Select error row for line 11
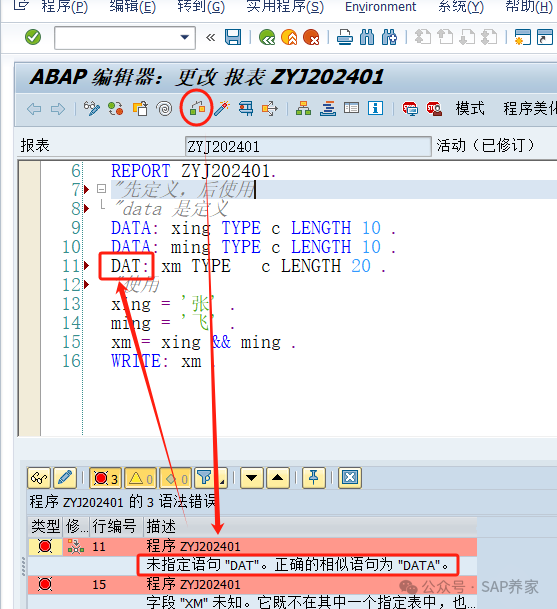Viewport: 557px width, 609px height. pyautogui.click(x=252, y=546)
